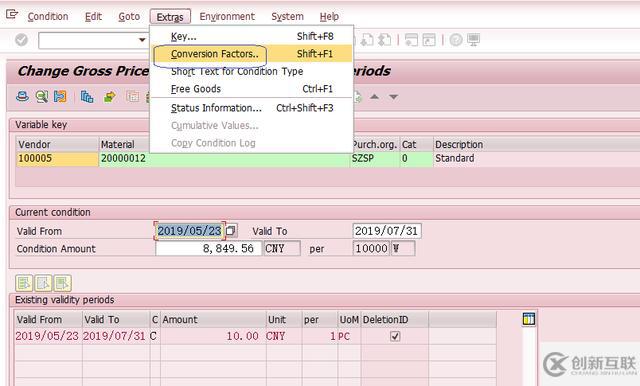Choose Conversion Factors.. menu entry
Image resolution: width=640 pixels, height=386 pixels.
pos(251,53)
